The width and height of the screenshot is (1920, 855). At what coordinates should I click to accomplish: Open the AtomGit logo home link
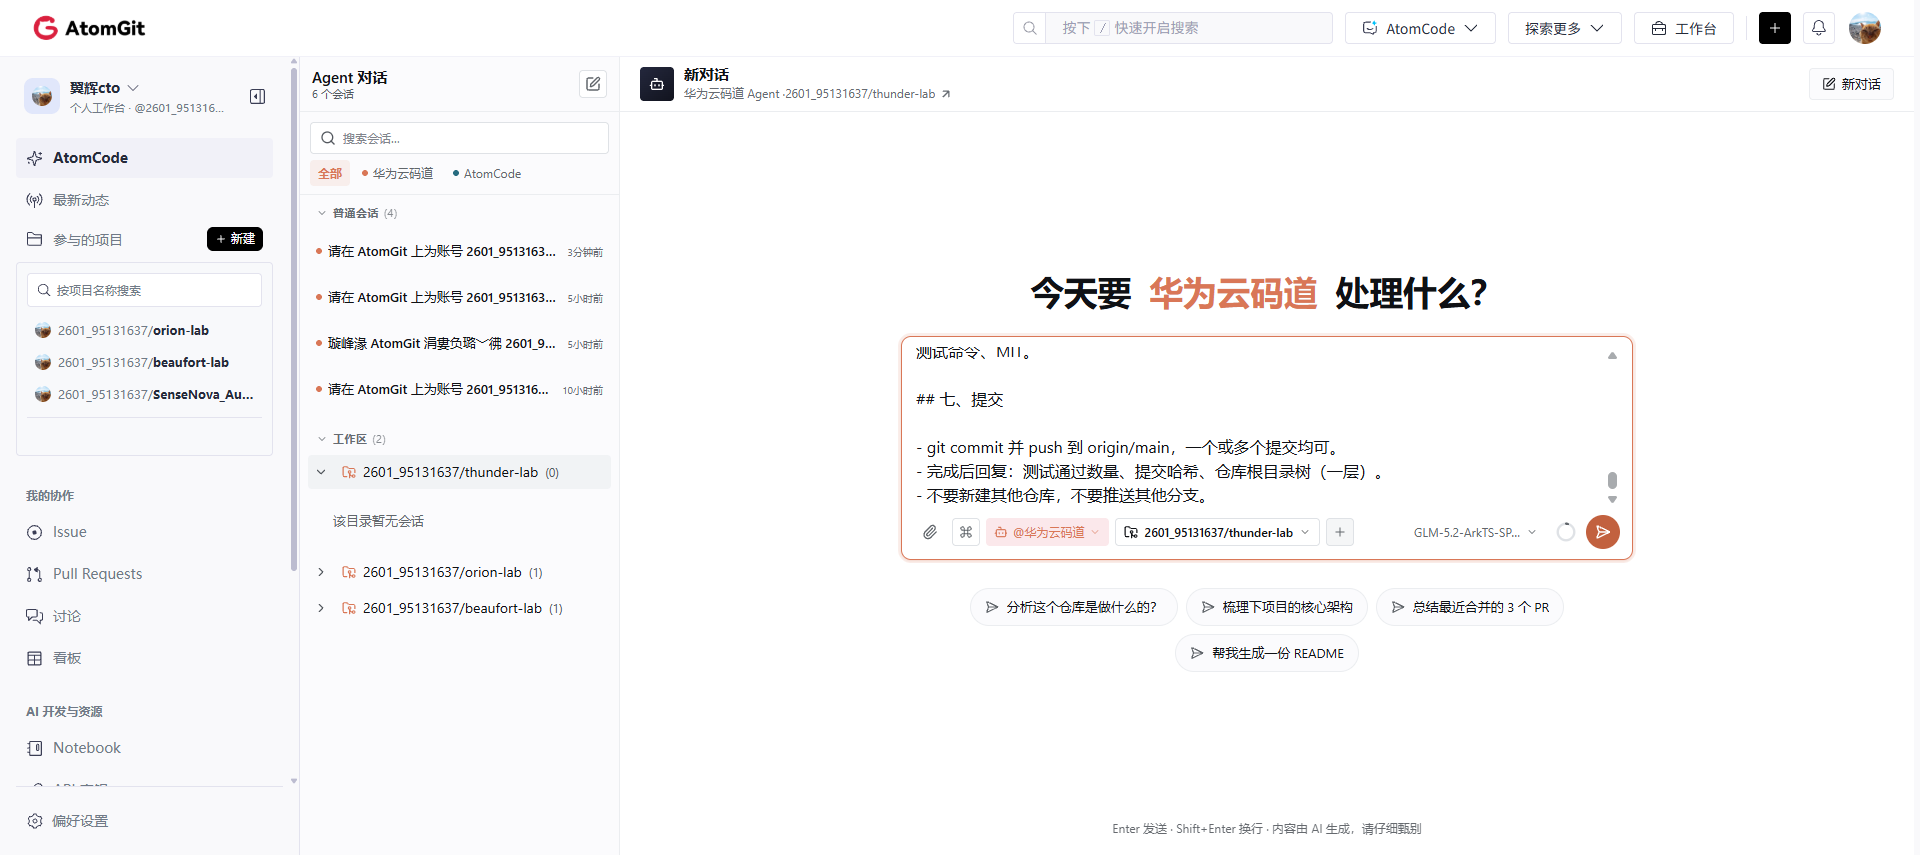tap(89, 28)
